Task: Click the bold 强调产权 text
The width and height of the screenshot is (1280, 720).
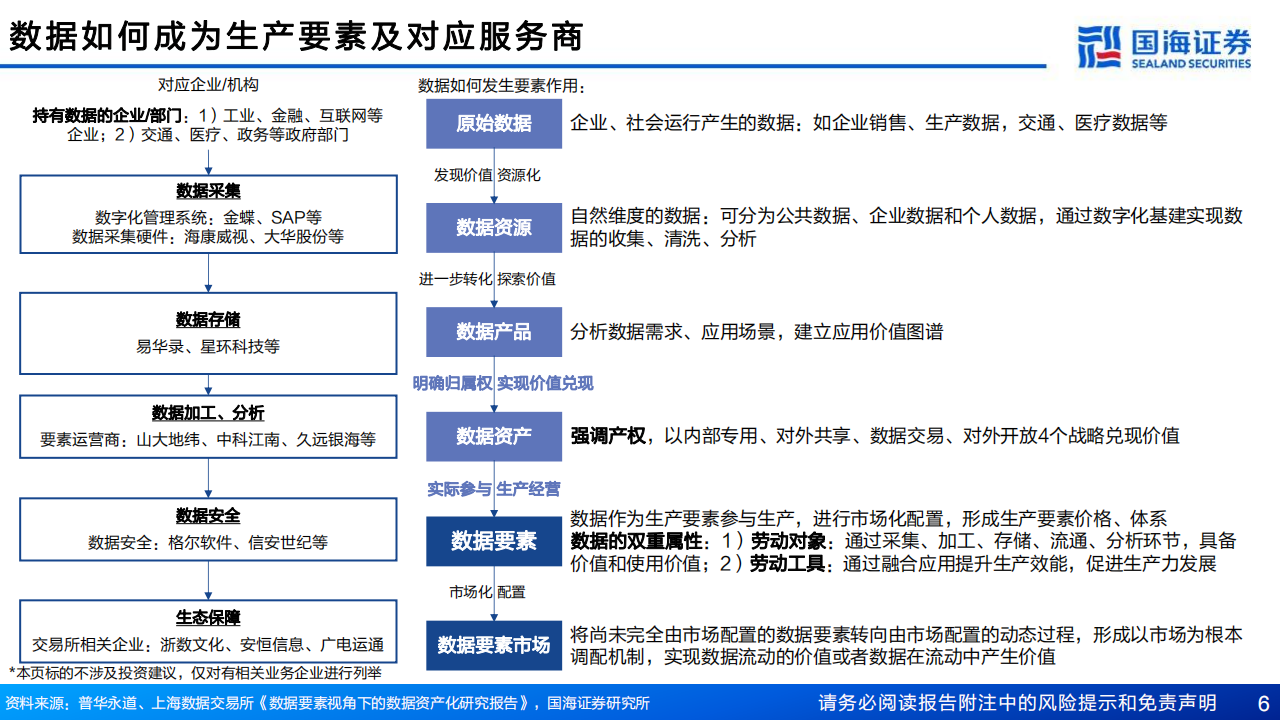Action: point(607,436)
